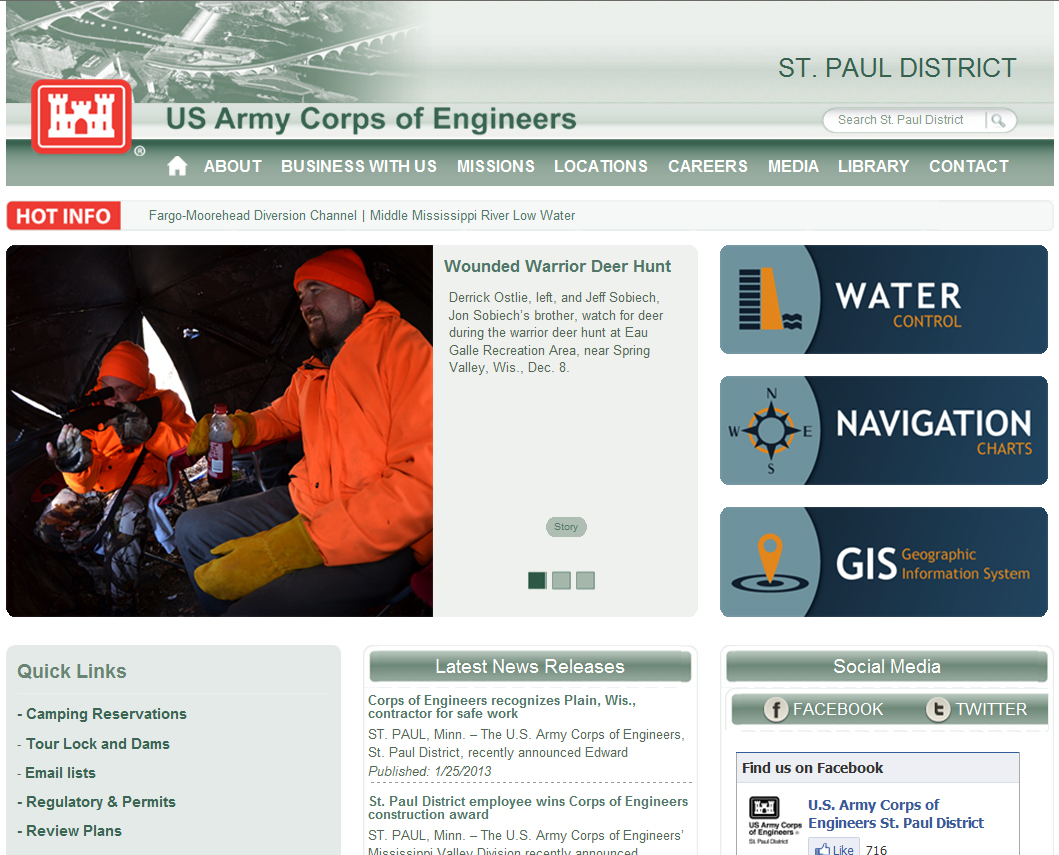Read the Plain, Wis. contractor safe work release
Screen dimensions: 1059x855
point(503,706)
